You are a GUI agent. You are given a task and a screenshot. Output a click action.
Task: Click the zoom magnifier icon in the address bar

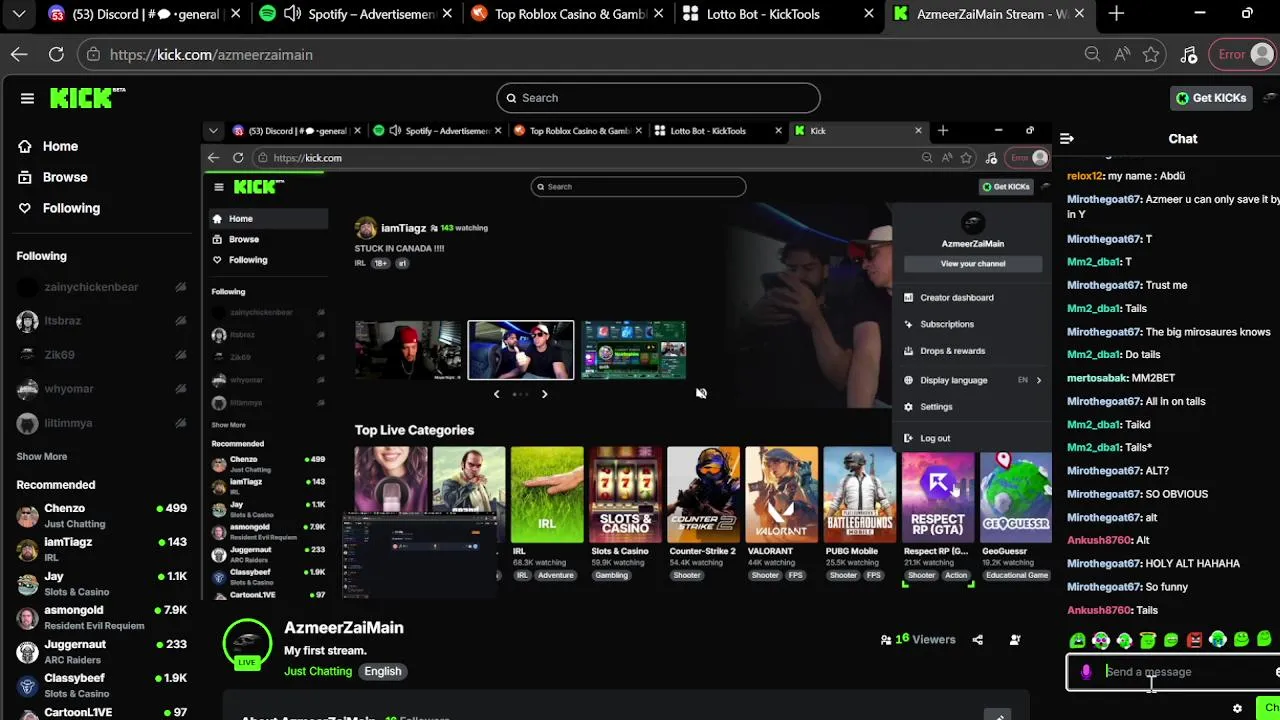(x=1092, y=55)
